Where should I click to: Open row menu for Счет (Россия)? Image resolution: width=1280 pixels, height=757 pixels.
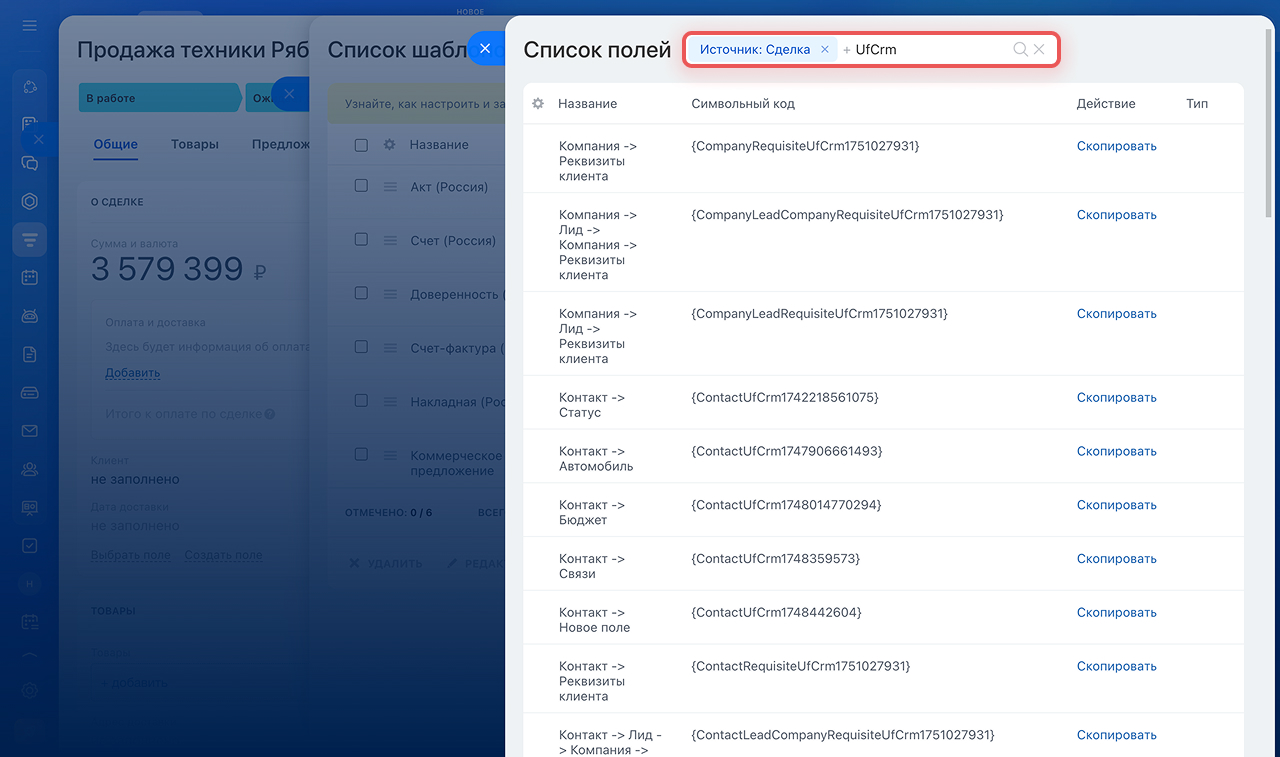[x=390, y=240]
